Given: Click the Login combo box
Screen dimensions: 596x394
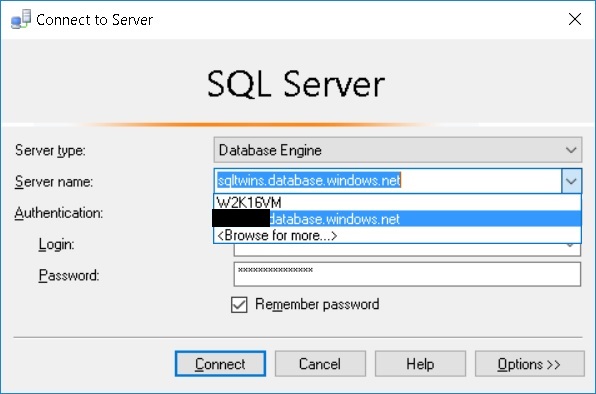Looking at the screenshot, I should (407, 250).
